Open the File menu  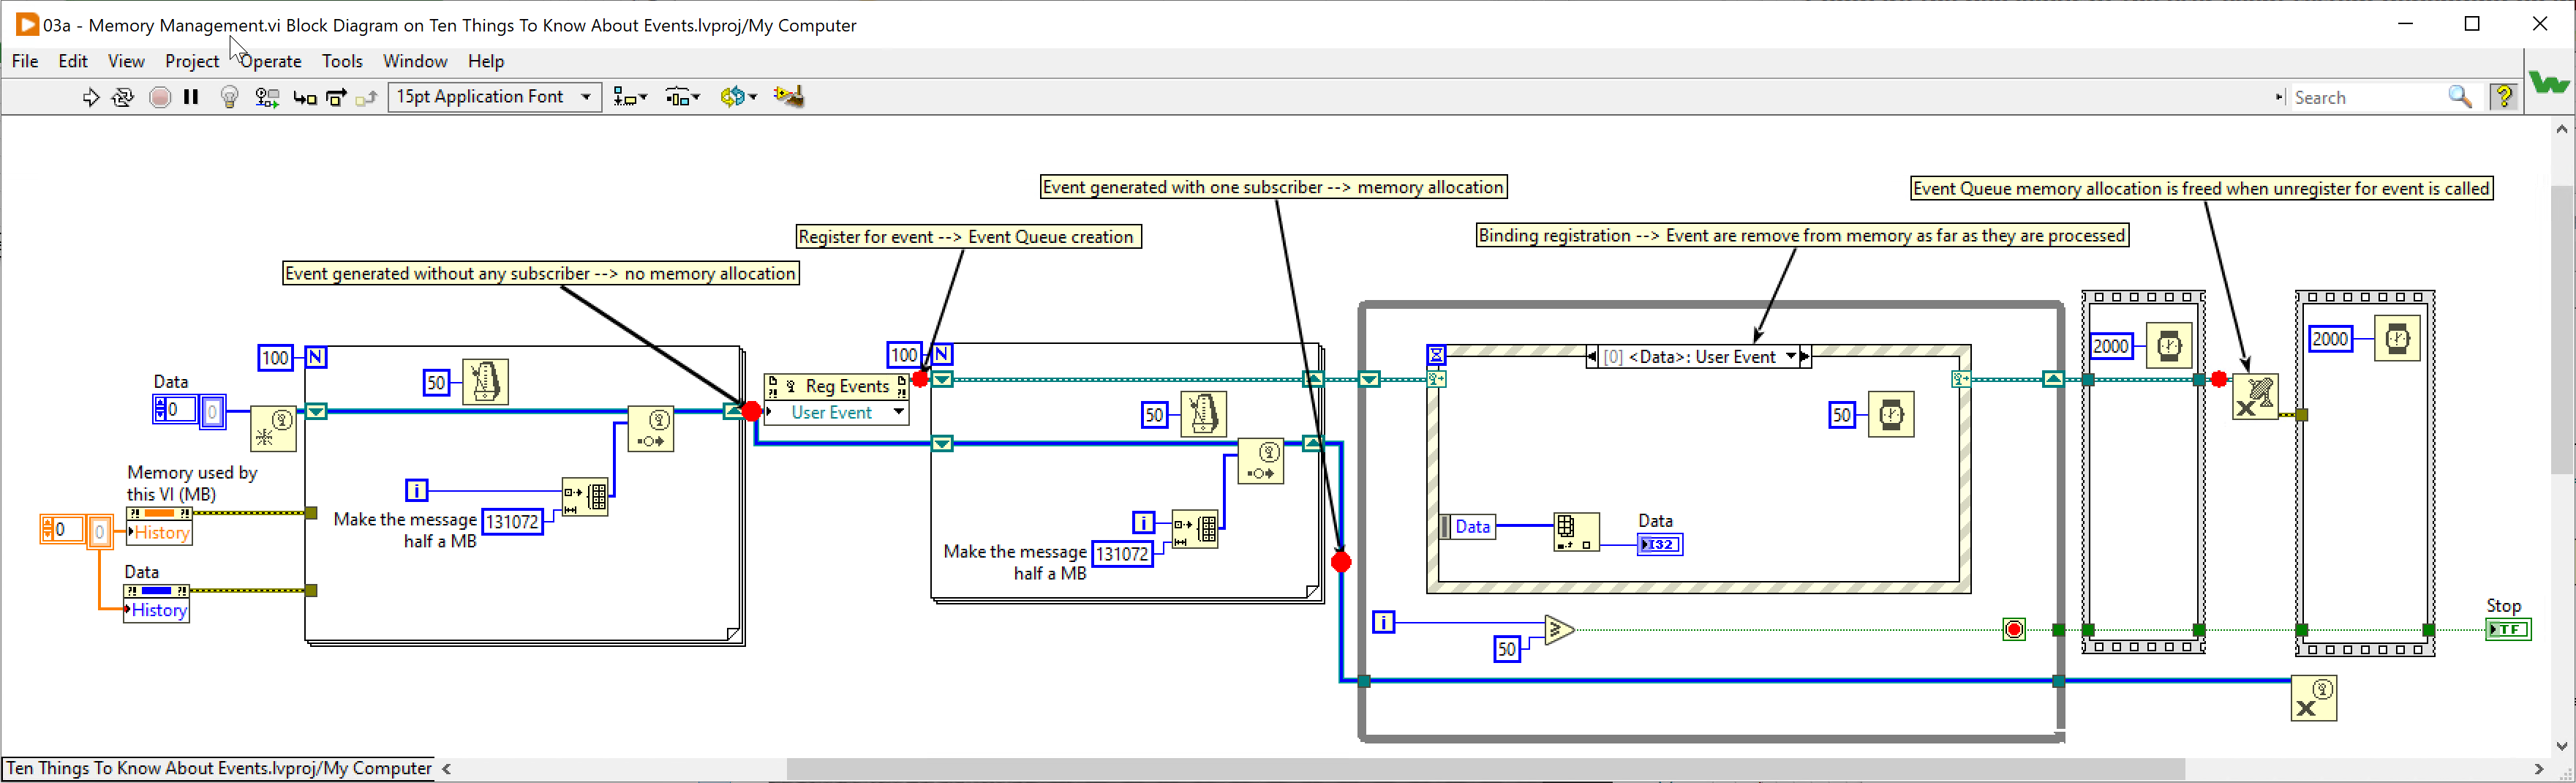[x=25, y=61]
